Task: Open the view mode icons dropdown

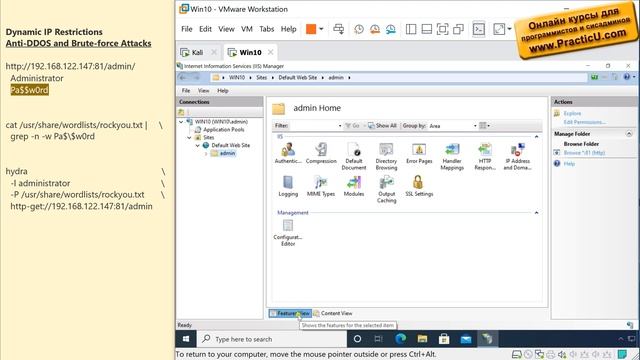Action: (484, 126)
